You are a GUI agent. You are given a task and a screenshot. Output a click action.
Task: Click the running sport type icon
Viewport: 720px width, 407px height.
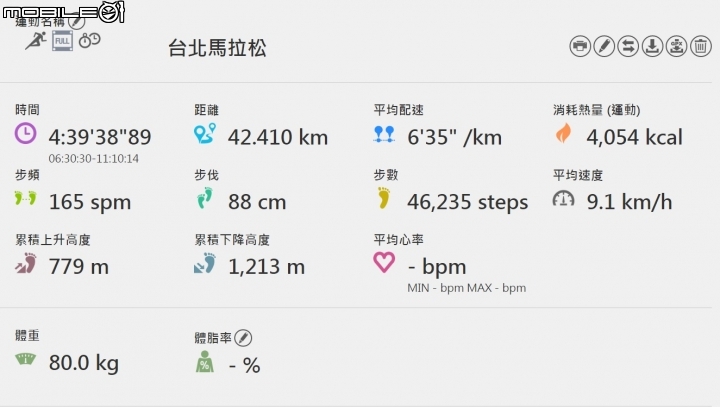(x=36, y=41)
